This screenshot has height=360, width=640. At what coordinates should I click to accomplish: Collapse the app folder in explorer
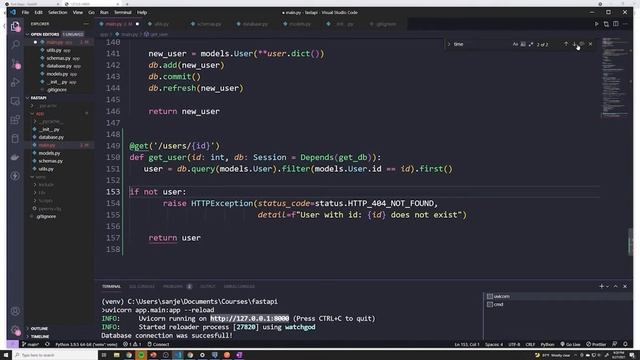click(x=39, y=114)
